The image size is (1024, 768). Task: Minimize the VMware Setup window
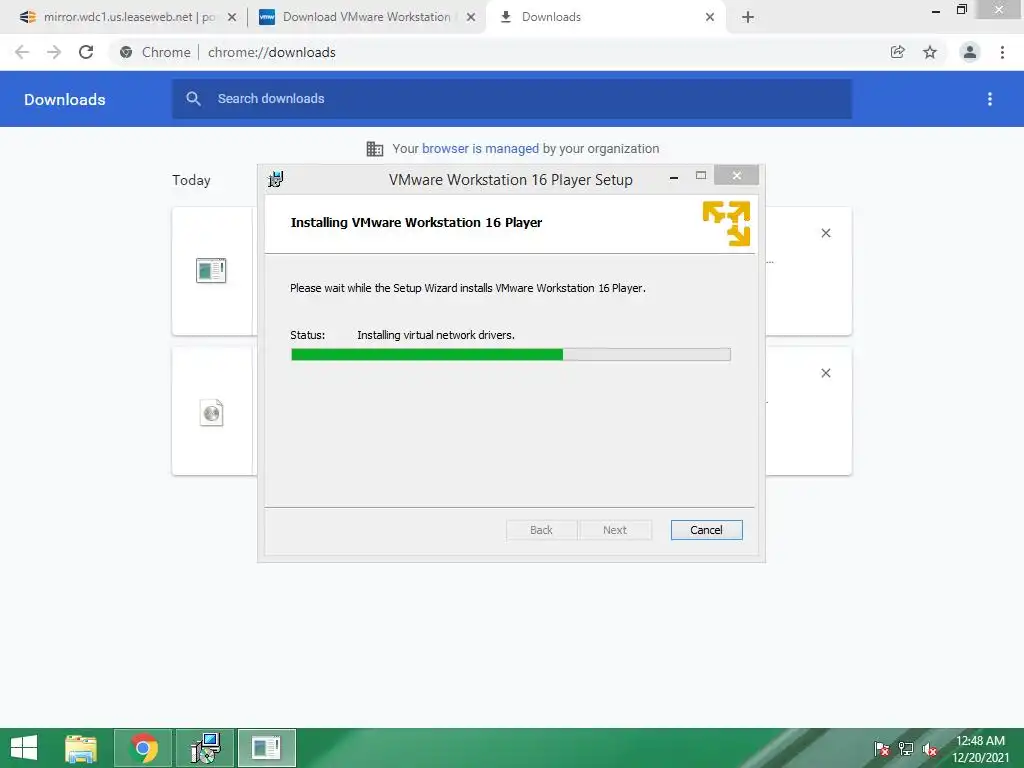tap(673, 176)
